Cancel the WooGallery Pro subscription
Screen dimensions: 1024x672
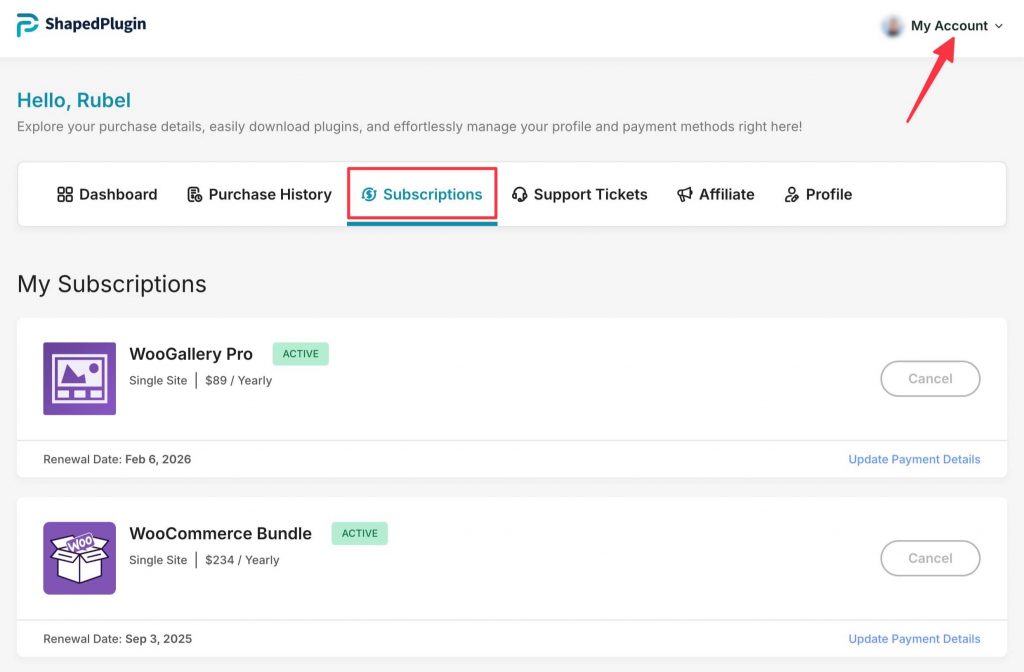click(x=930, y=379)
